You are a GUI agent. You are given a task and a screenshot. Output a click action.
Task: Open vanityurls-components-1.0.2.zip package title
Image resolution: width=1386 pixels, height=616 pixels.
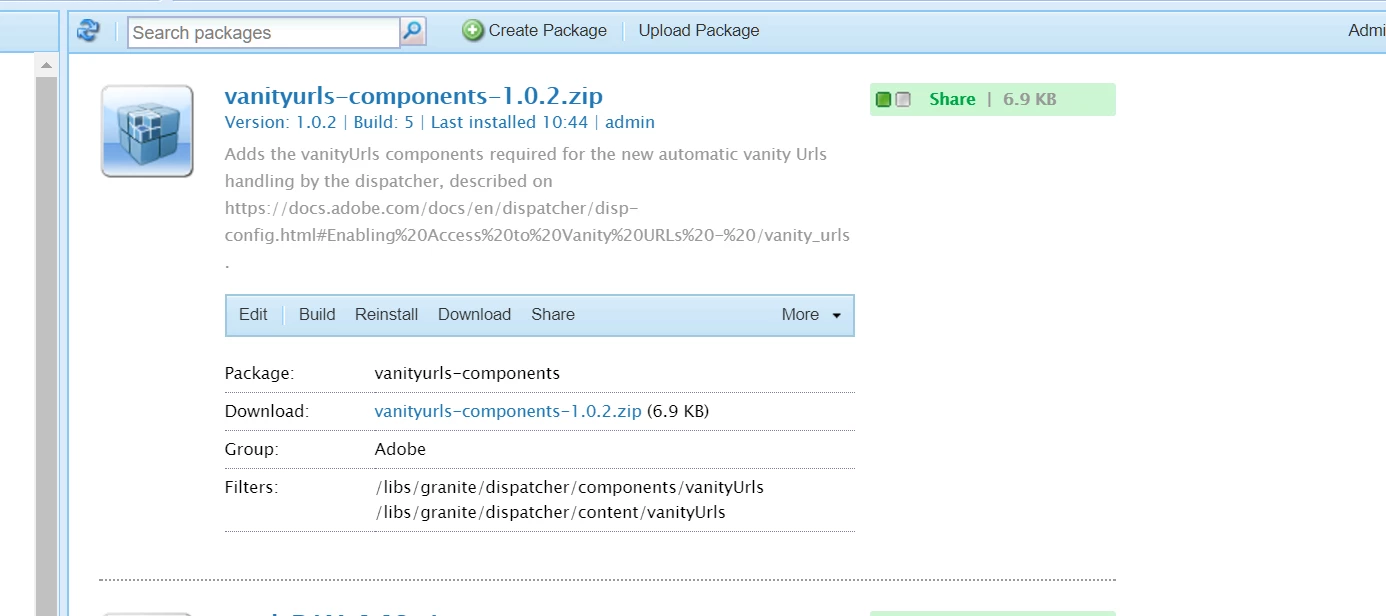[x=414, y=96]
